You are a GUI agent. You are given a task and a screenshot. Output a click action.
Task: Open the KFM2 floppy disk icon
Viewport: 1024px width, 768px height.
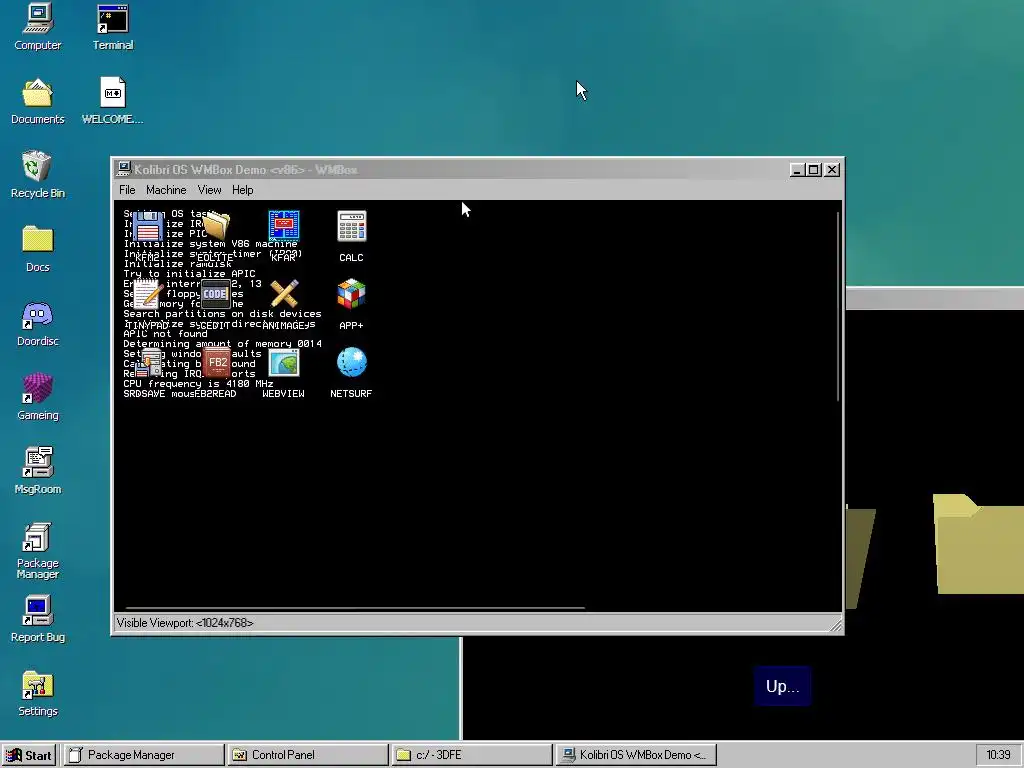(148, 227)
